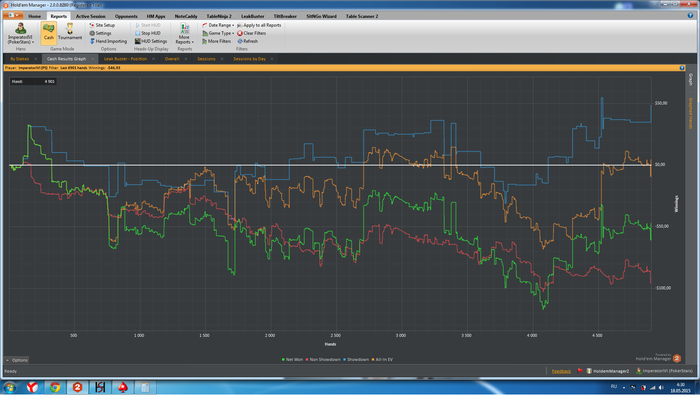700x400 pixels.
Task: Select the ImperatorIVI hero player icon
Action: 21,33
